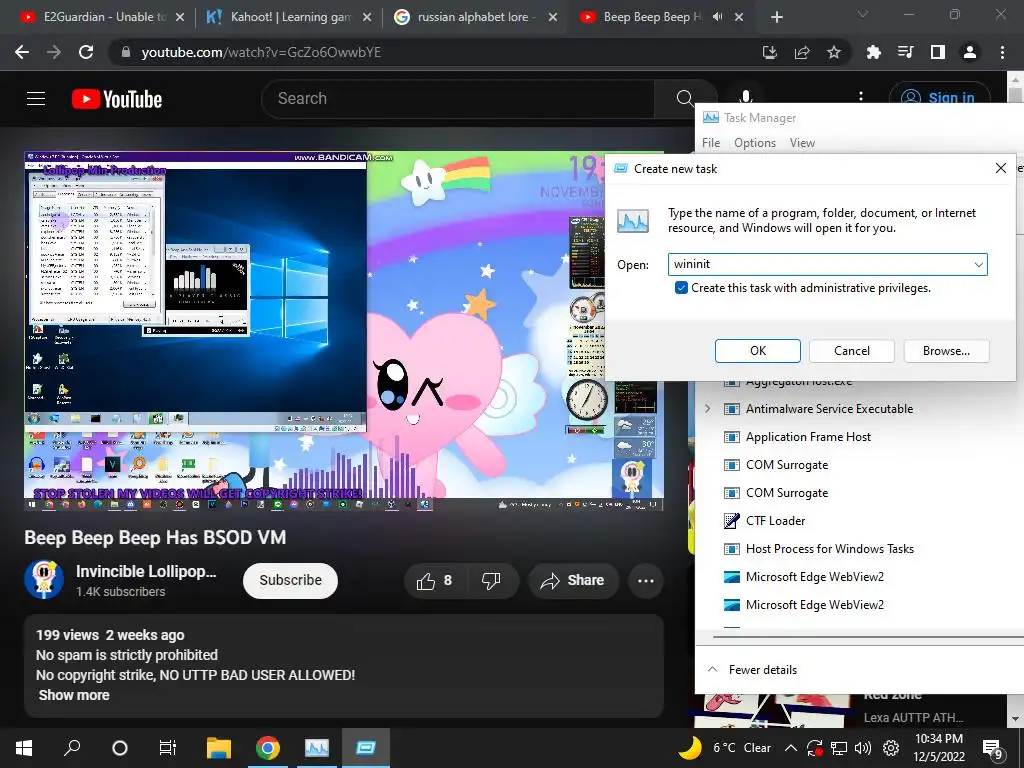Share this page via the address bar share icon

(x=802, y=52)
